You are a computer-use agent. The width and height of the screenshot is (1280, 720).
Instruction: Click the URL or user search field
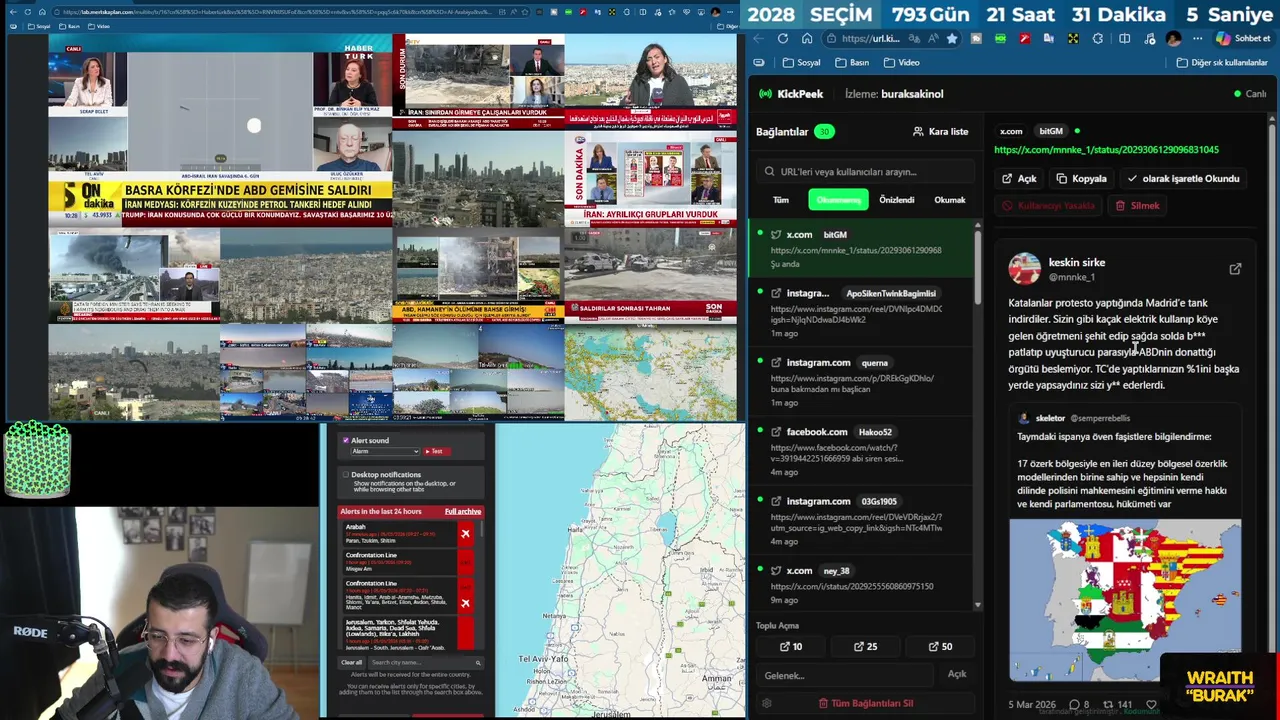[865, 171]
